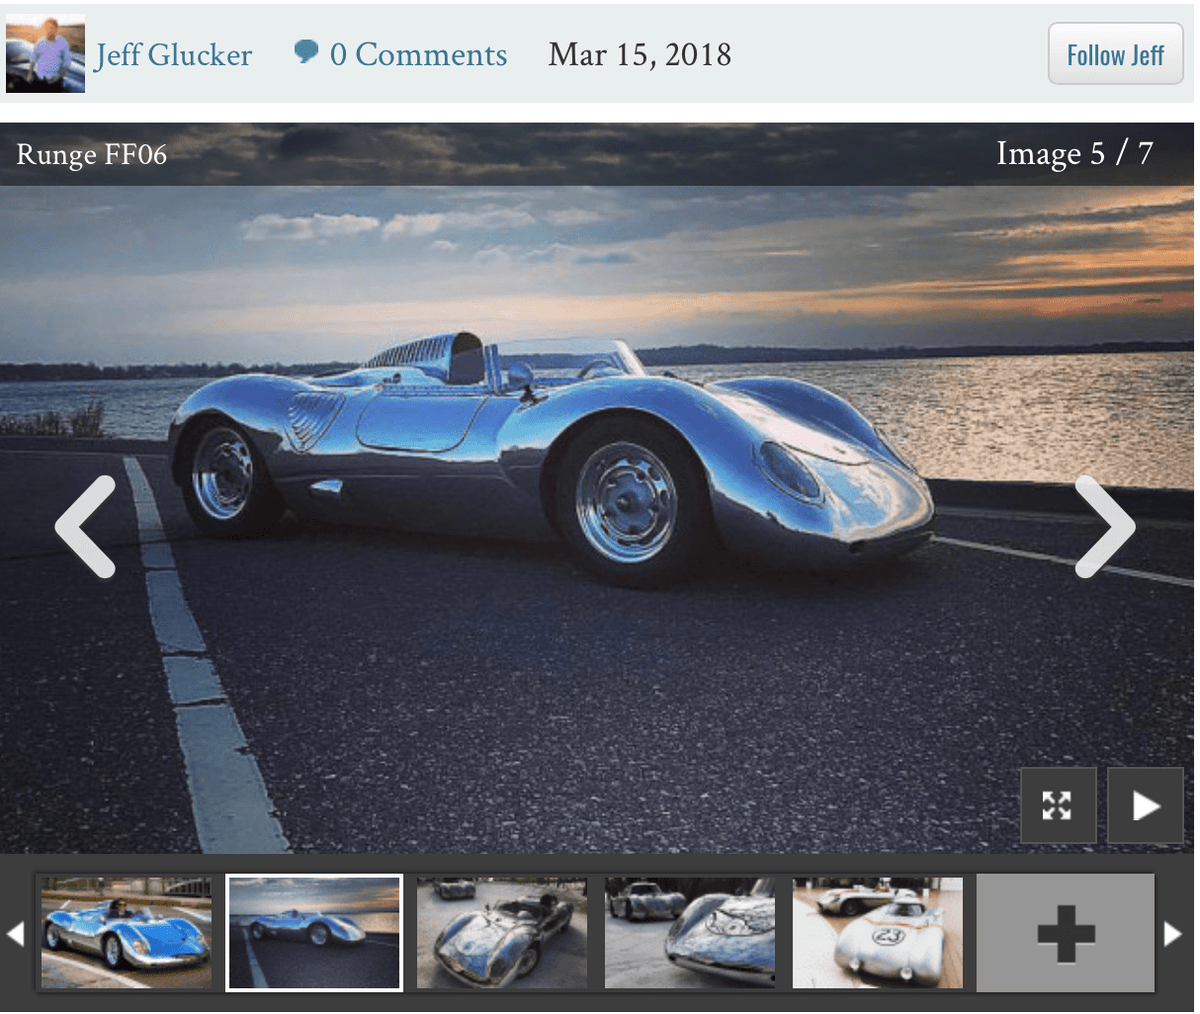Open the number 23 car thumbnail
The width and height of the screenshot is (1200, 1014).
tap(877, 932)
